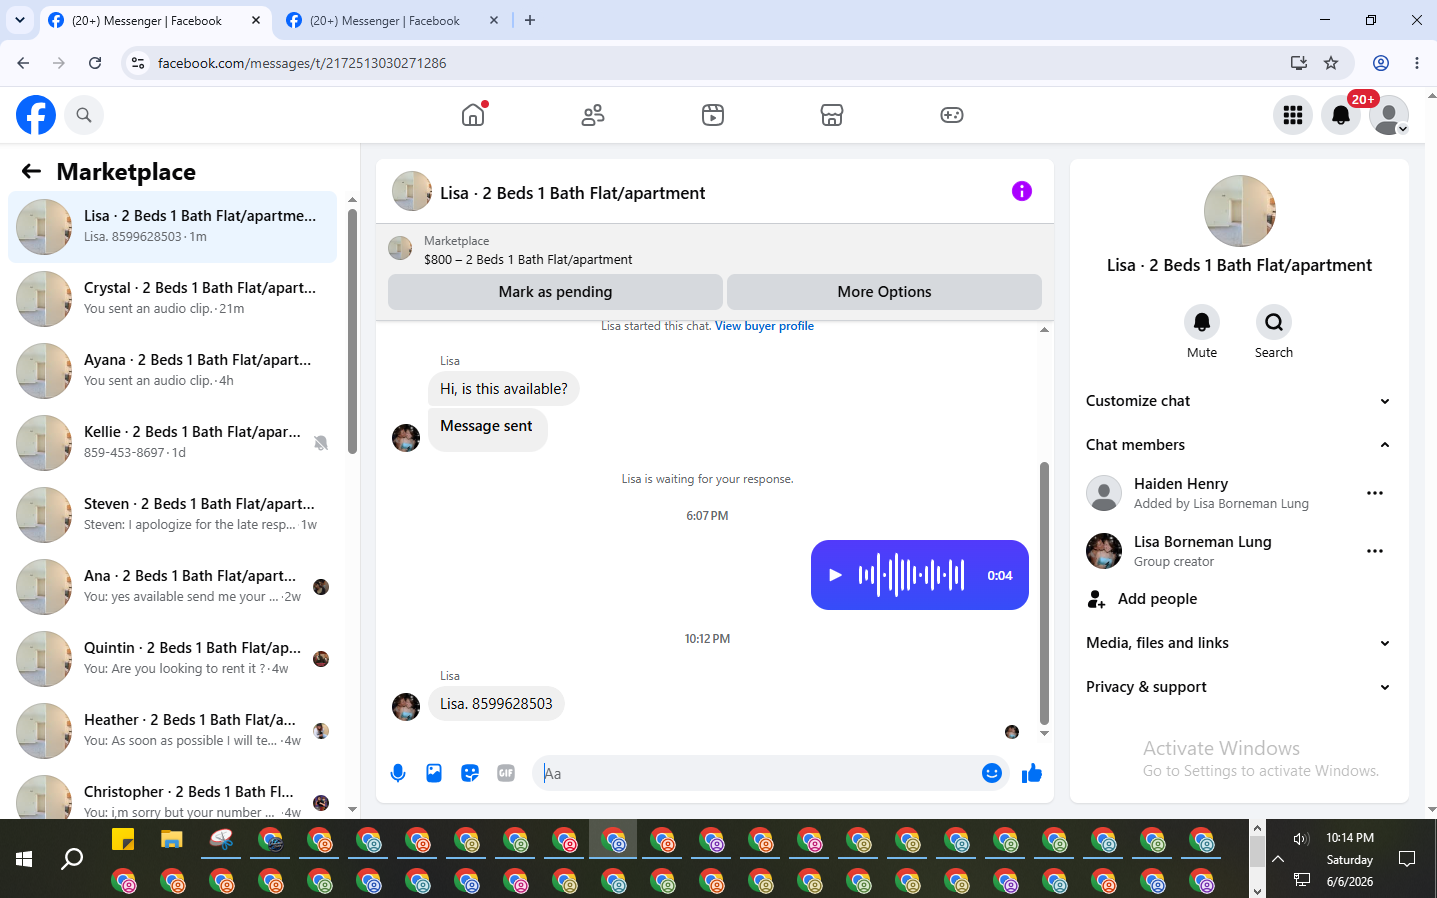
Task: Expand Media, files and links section
Action: point(1239,643)
